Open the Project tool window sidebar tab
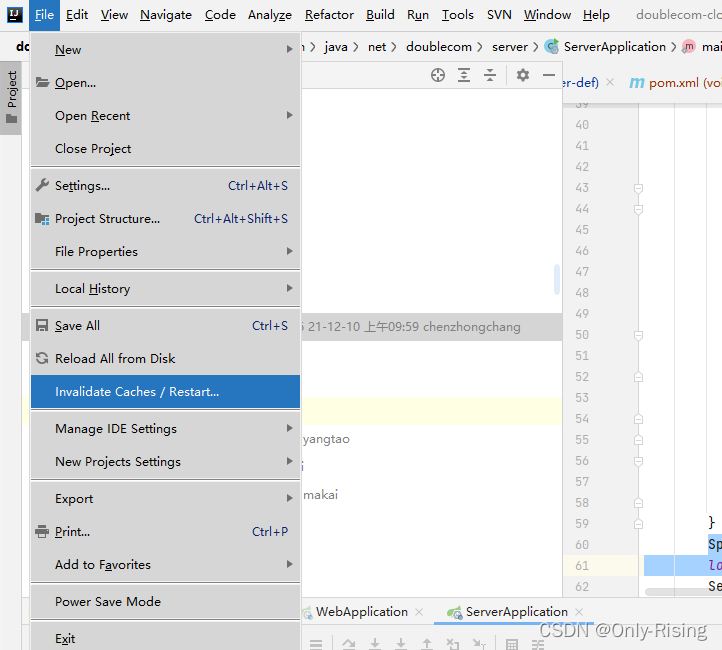Image resolution: width=722 pixels, height=650 pixels. pyautogui.click(x=11, y=98)
